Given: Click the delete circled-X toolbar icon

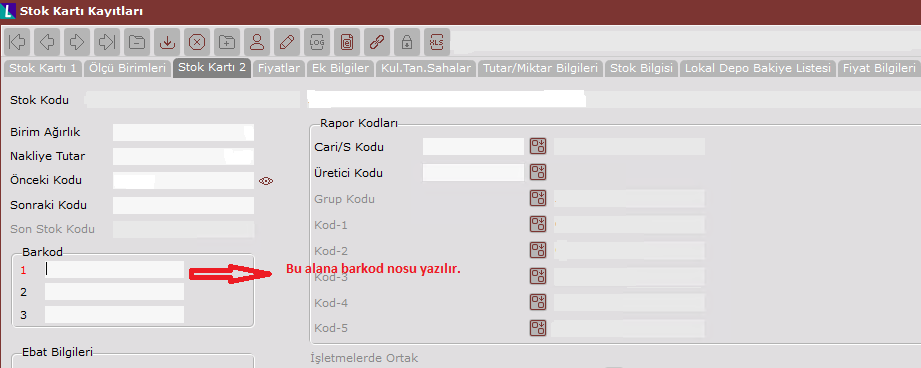Looking at the screenshot, I should pos(197,42).
